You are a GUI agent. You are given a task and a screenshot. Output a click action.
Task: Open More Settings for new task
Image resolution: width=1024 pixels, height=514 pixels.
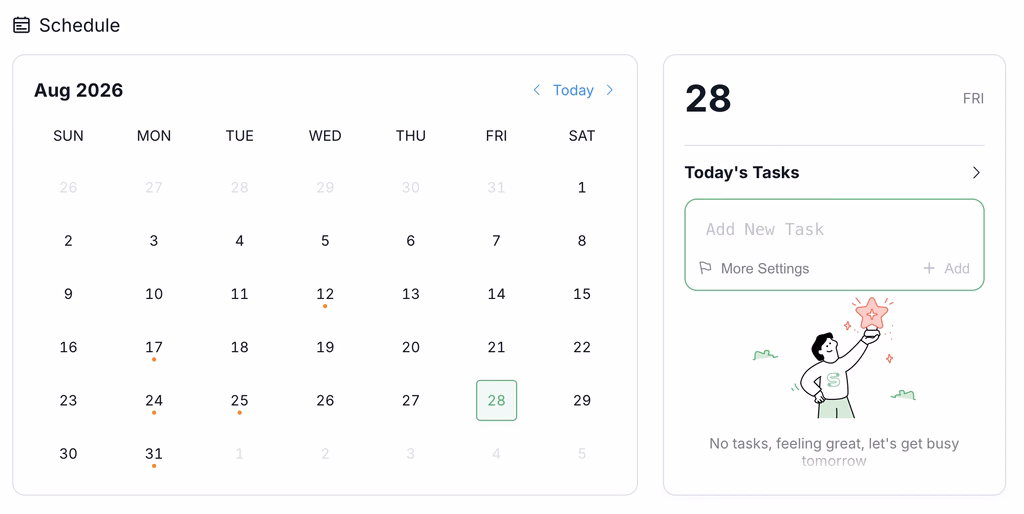pos(765,268)
